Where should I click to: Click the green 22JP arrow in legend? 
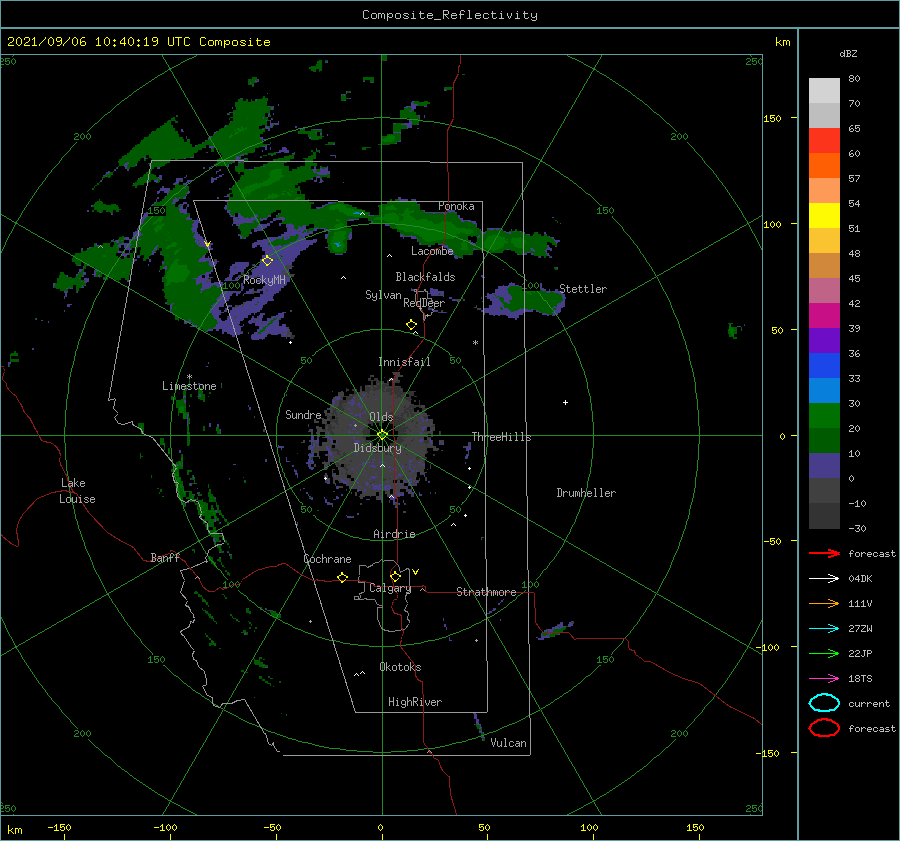(824, 653)
